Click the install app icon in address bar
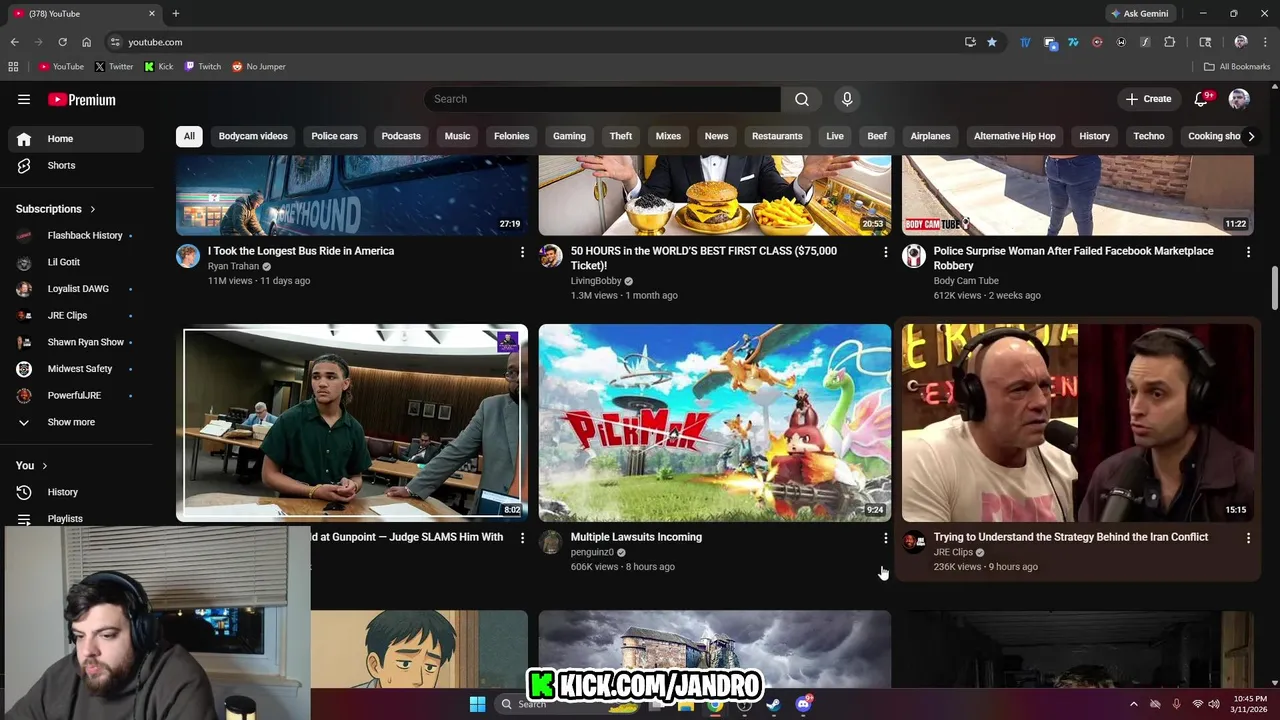 [x=970, y=42]
